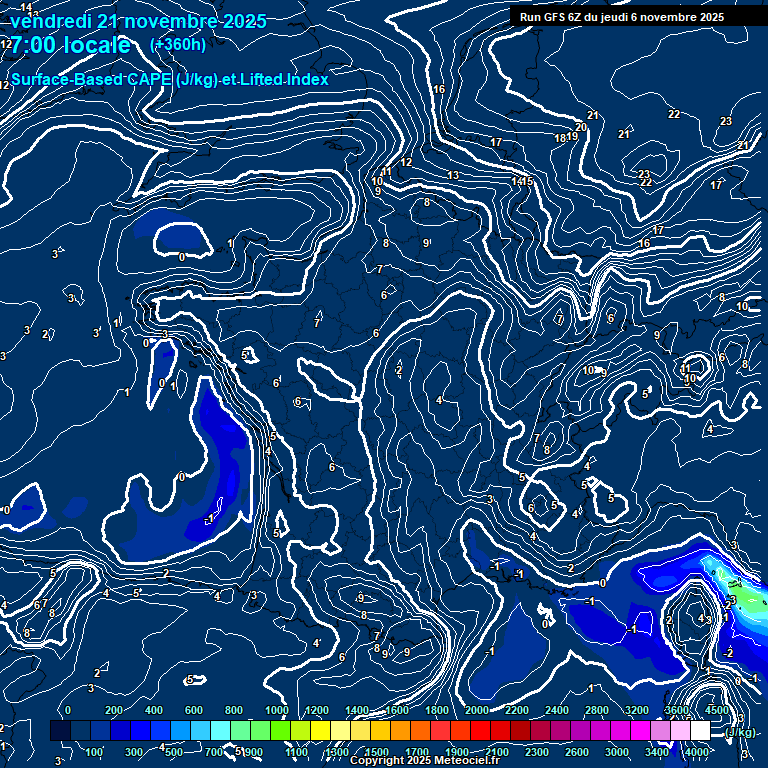
Task: Click the magenta swatch between 3200 and 3400
Action: [640, 731]
